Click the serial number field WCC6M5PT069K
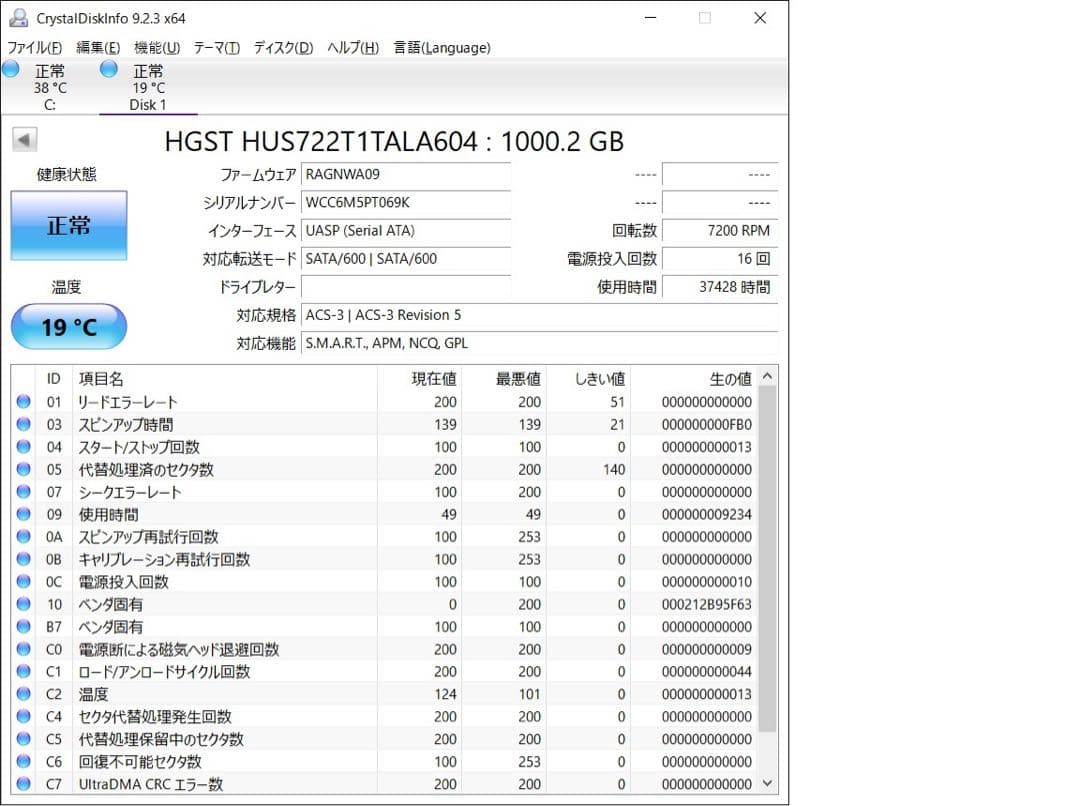Viewport: 1080px width, 806px height. point(406,203)
